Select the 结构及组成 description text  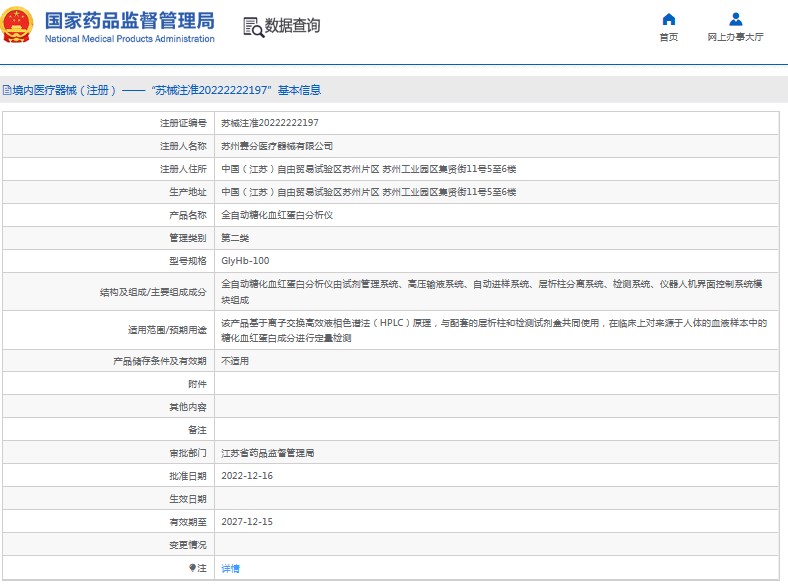pyautogui.click(x=492, y=292)
